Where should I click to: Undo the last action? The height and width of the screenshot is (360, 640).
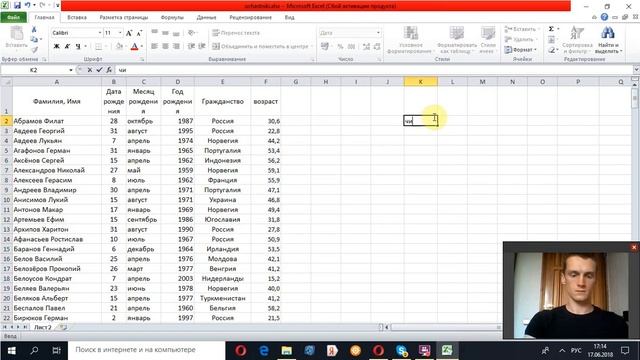point(28,6)
